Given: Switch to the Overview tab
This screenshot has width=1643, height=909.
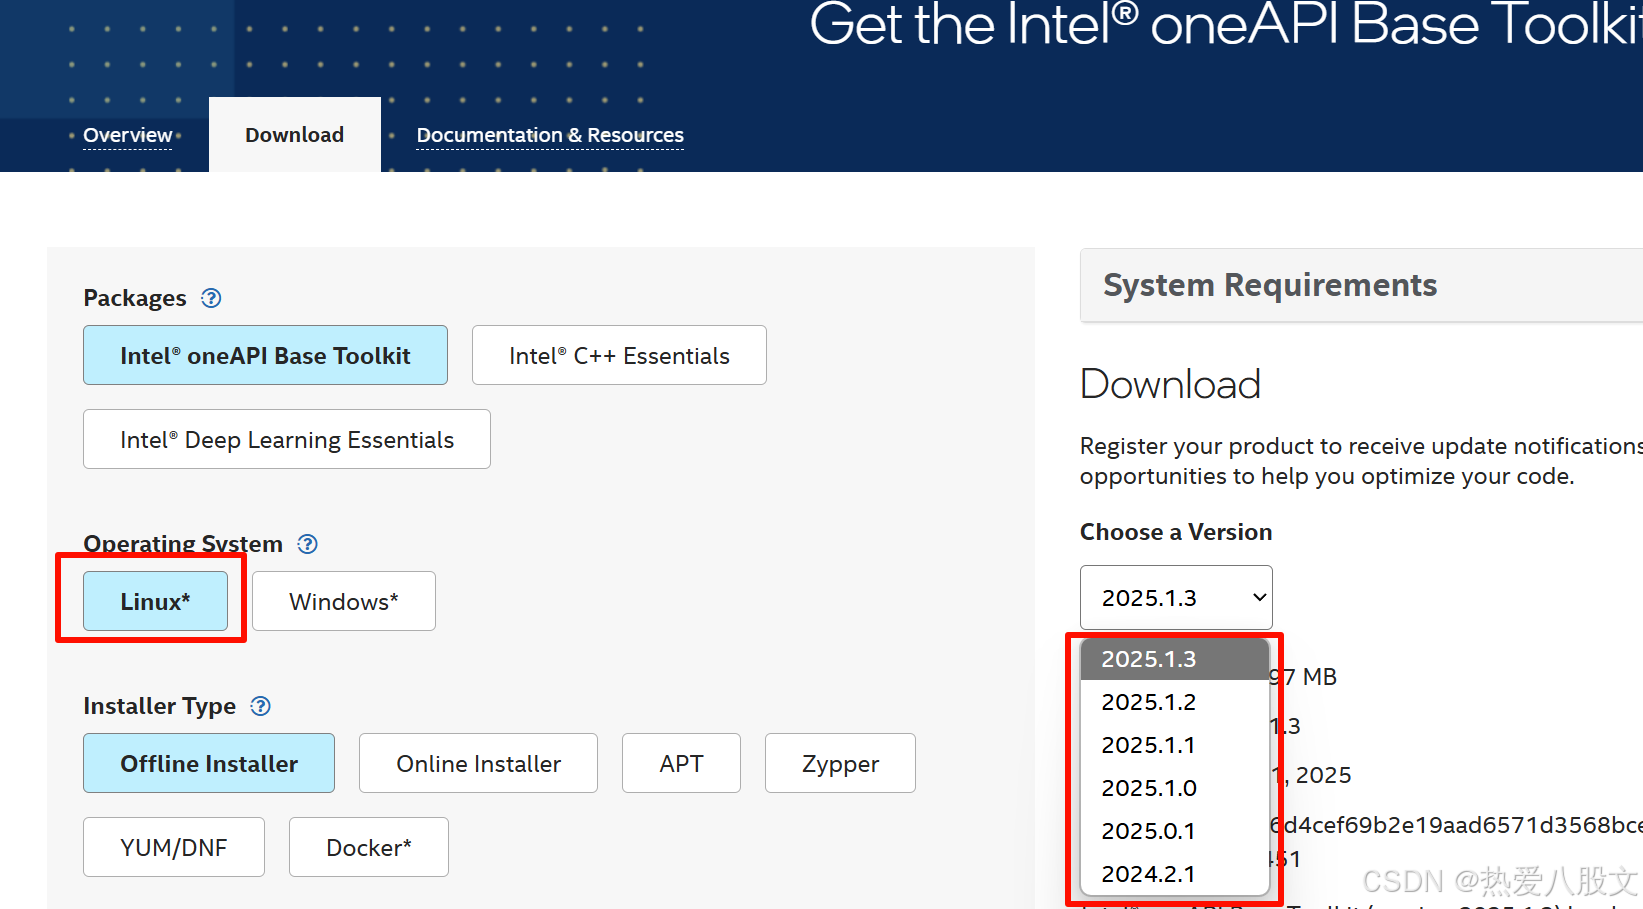Looking at the screenshot, I should click(127, 135).
